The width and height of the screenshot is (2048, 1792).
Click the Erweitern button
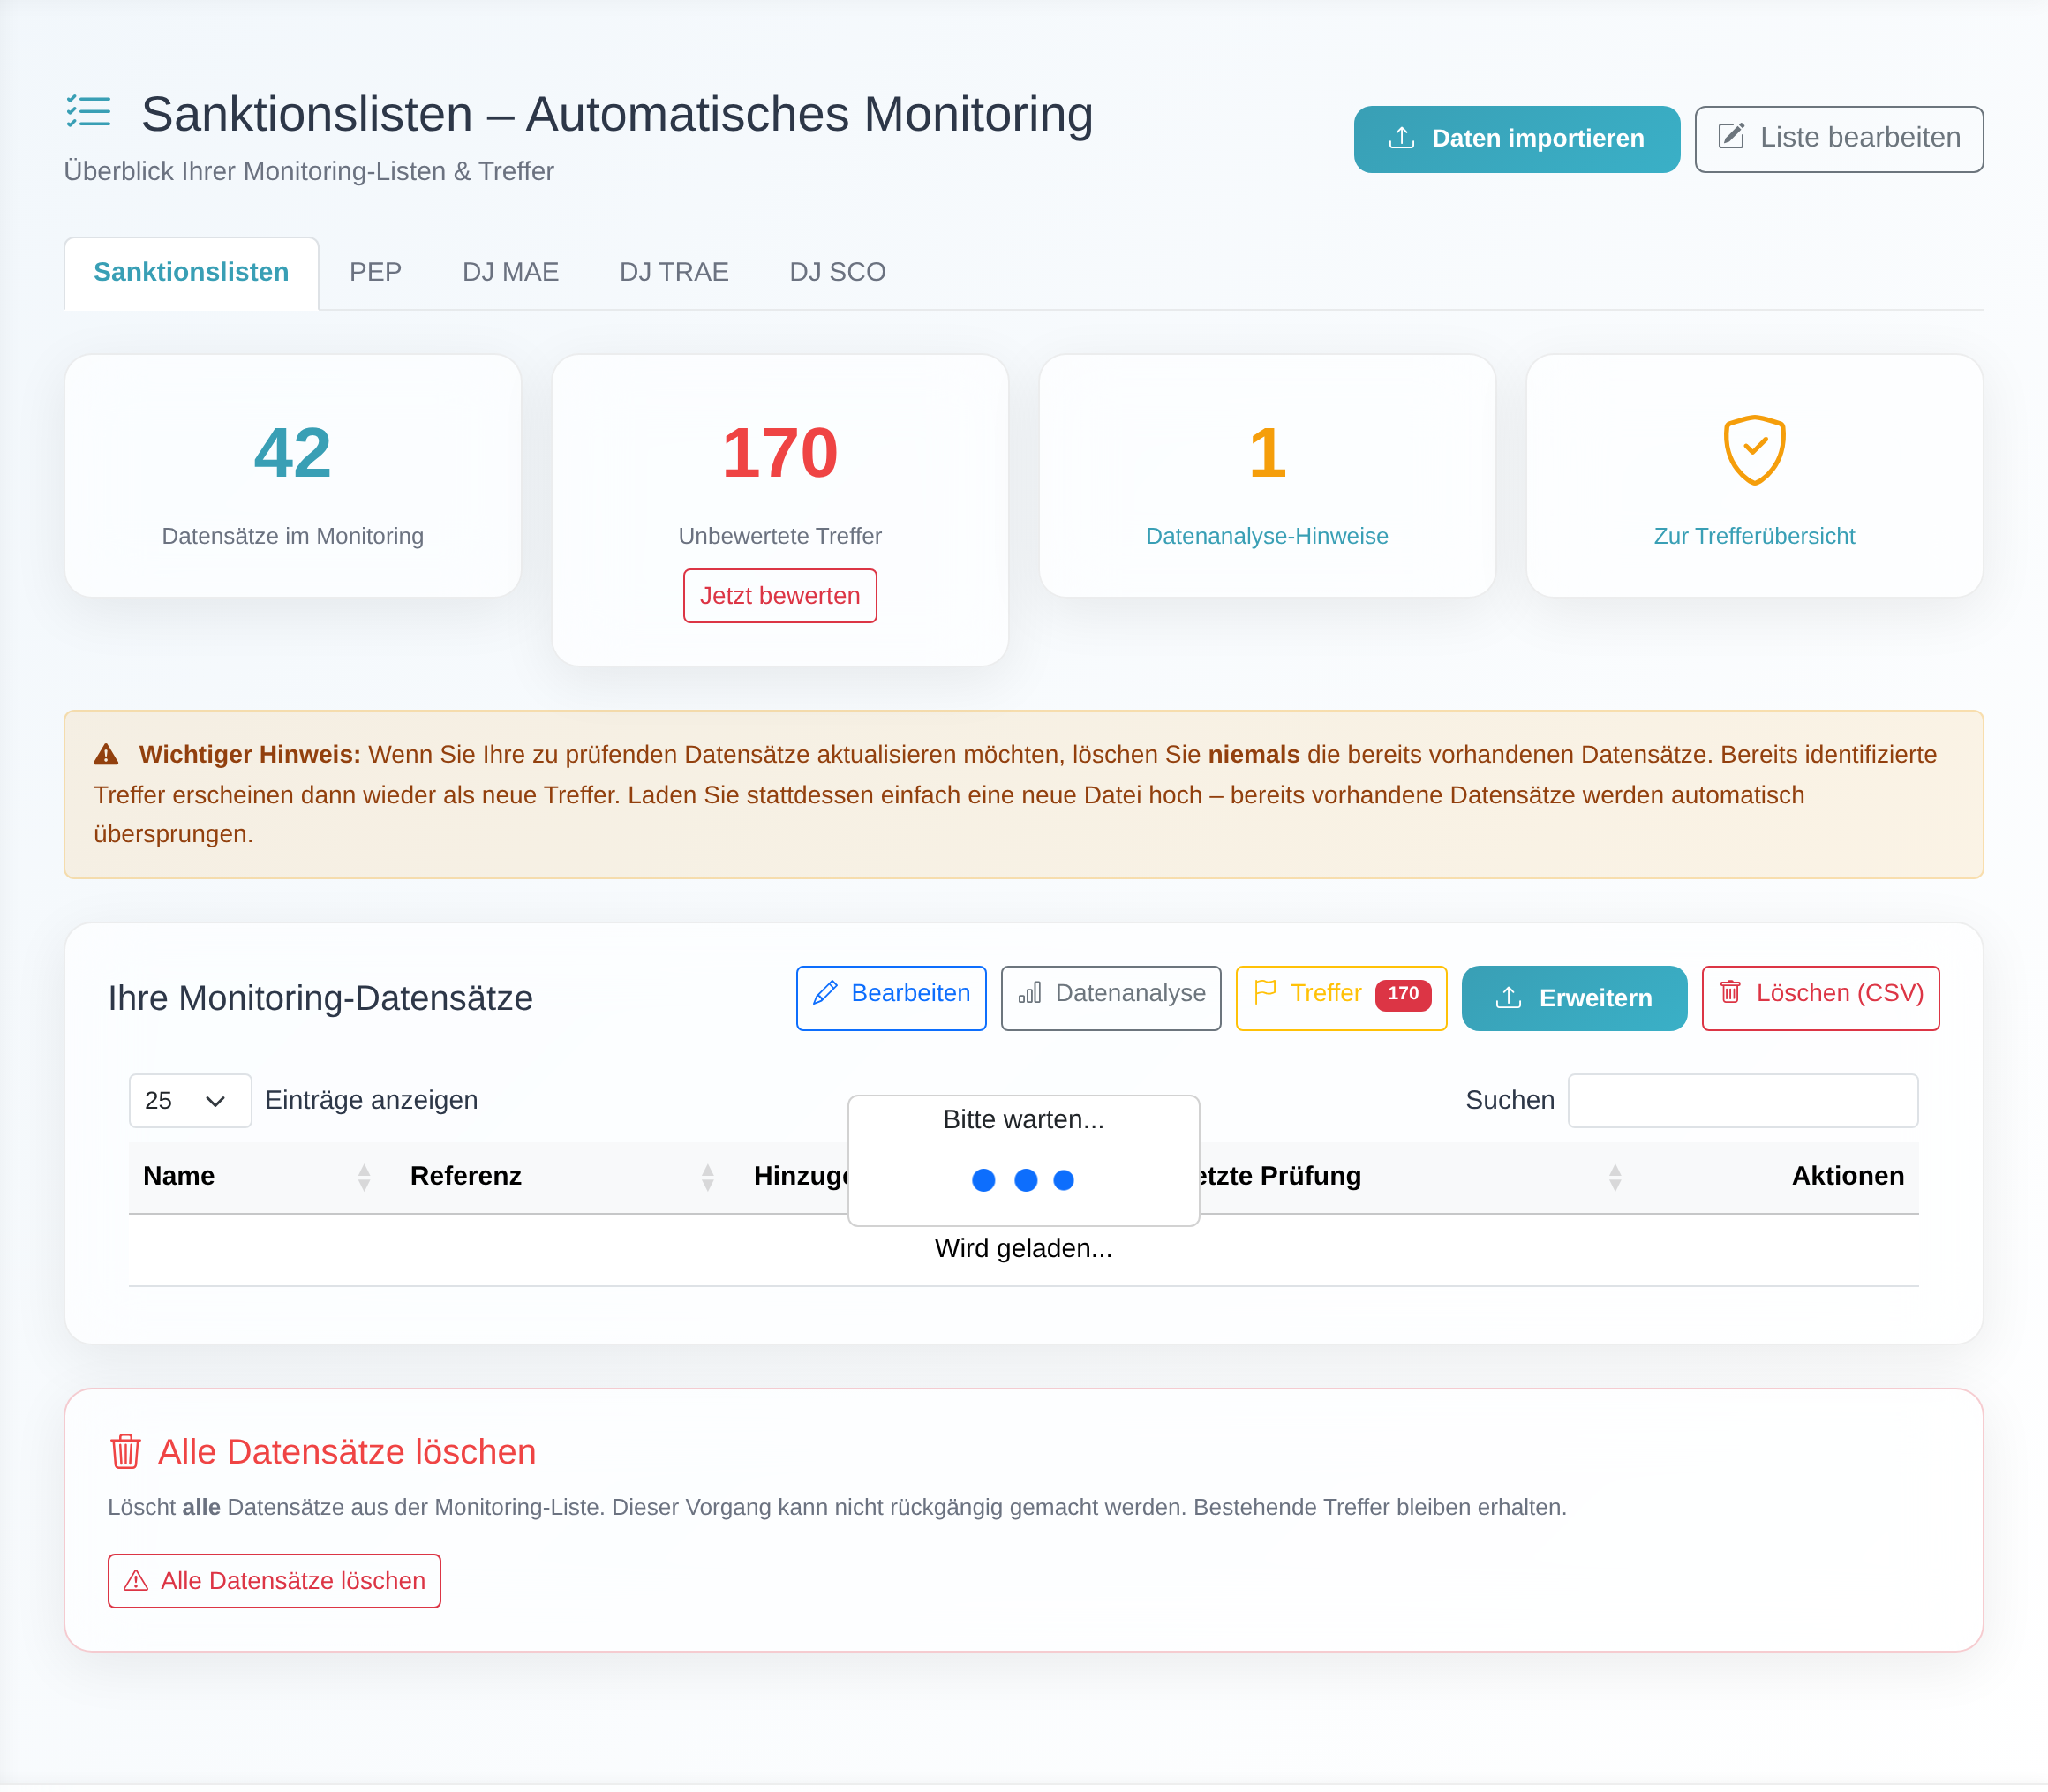pyautogui.click(x=1574, y=998)
